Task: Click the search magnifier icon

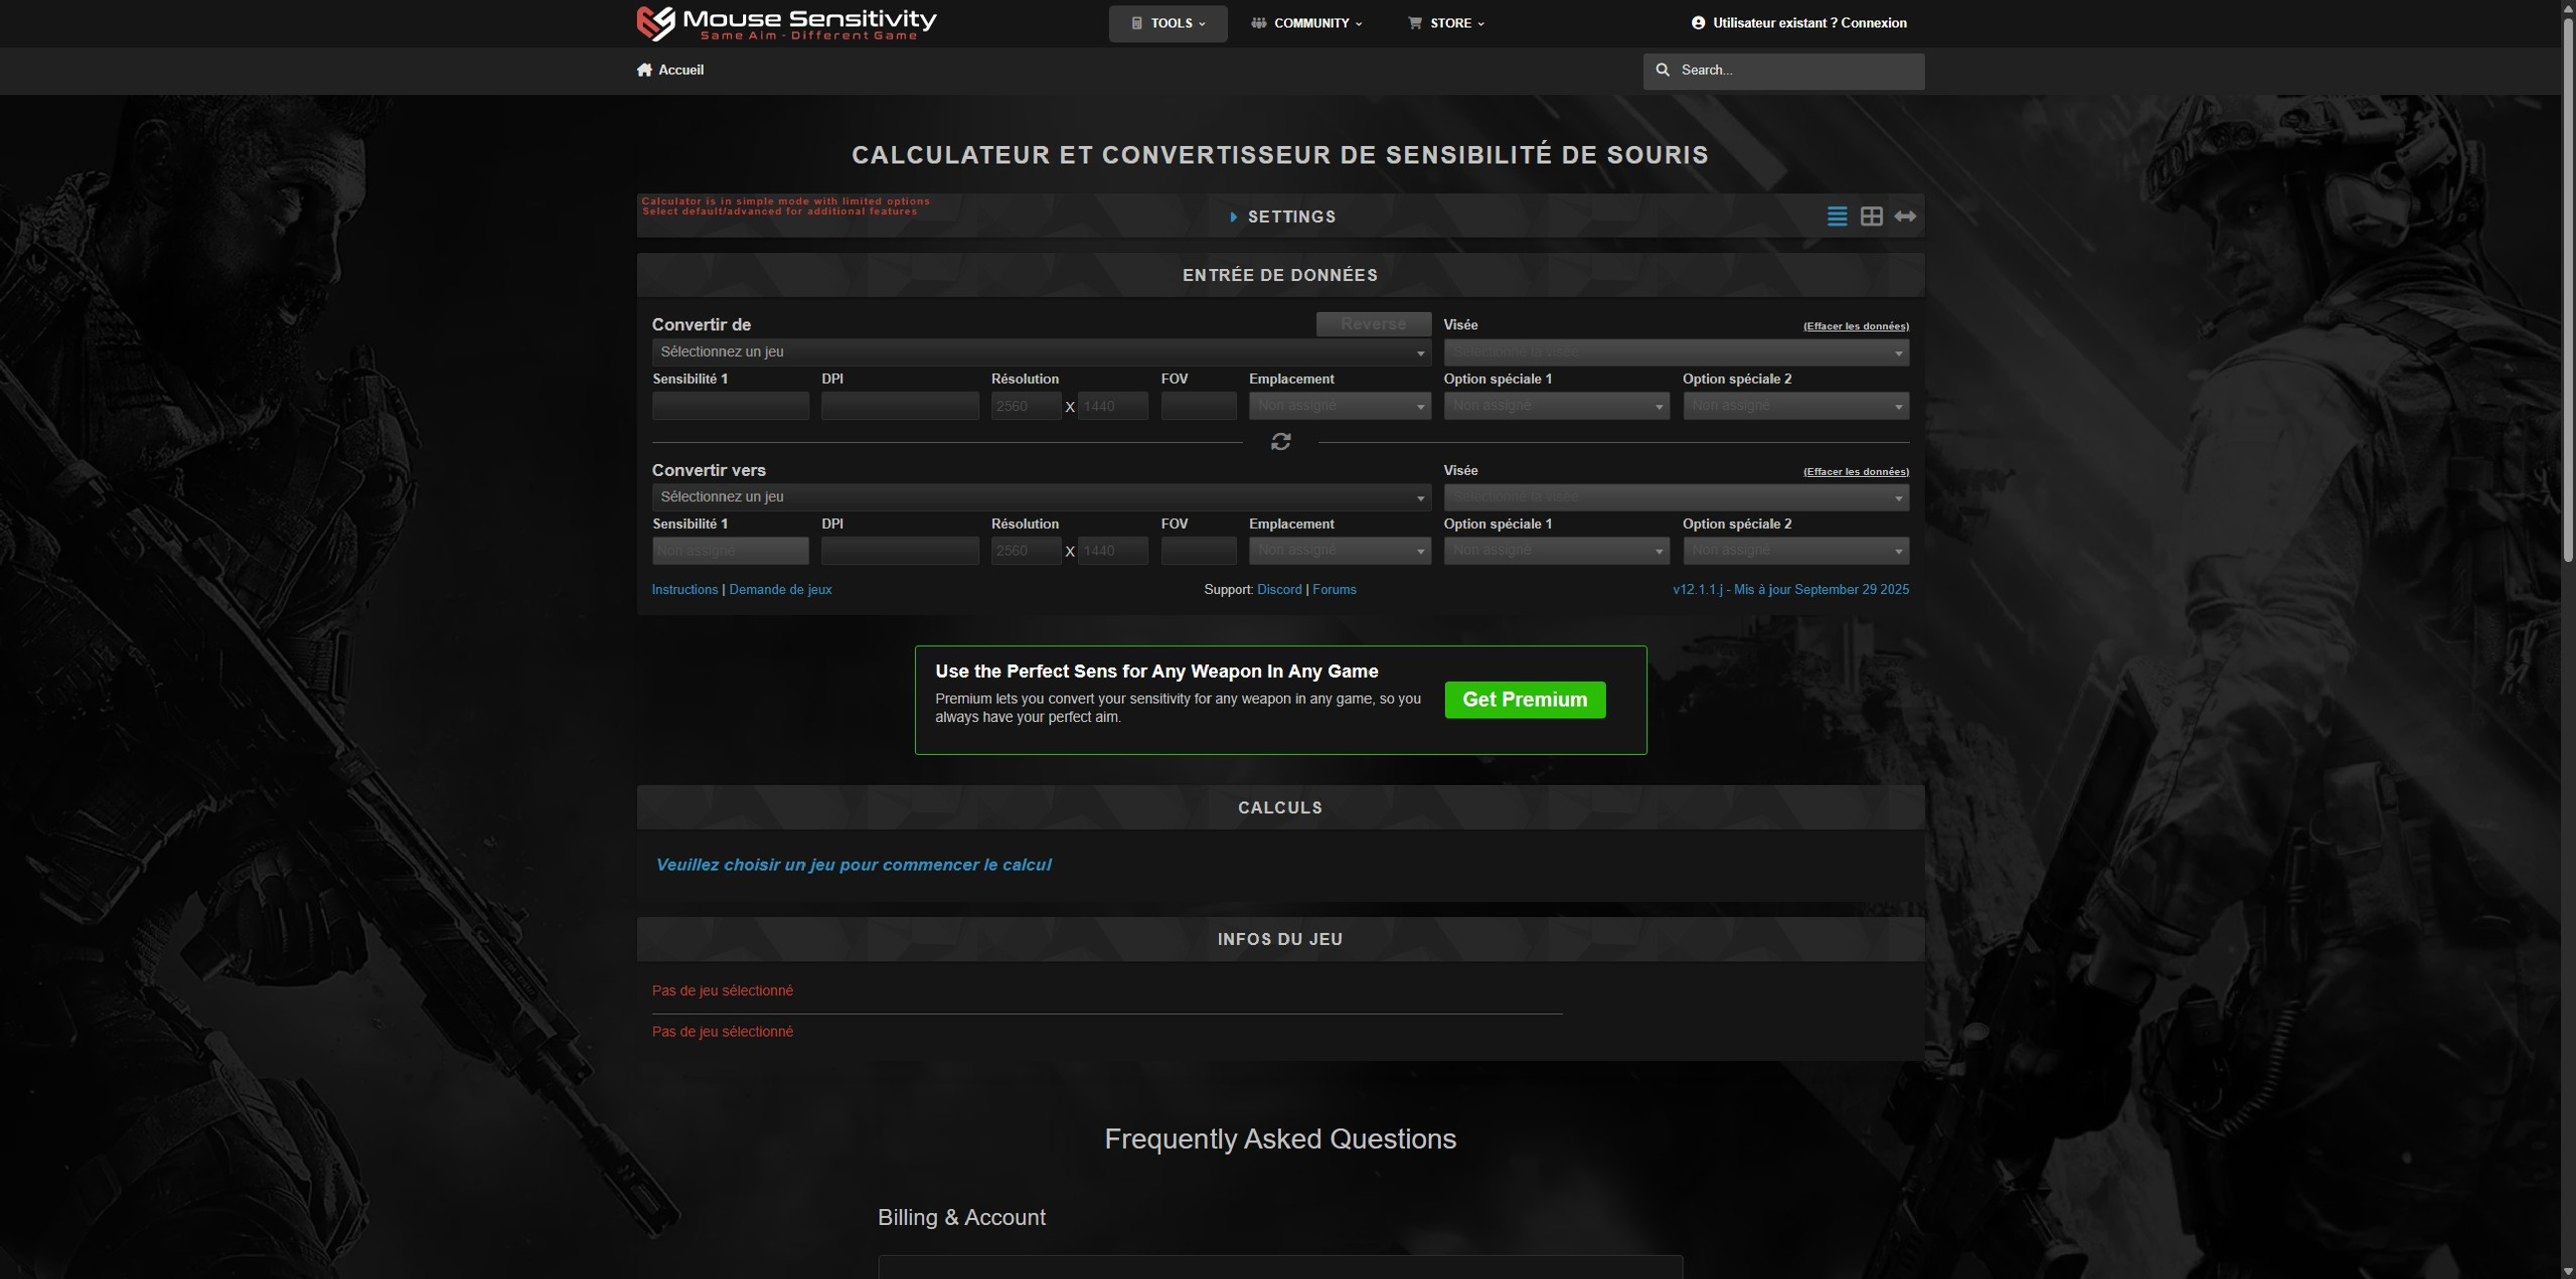Action: point(1663,70)
